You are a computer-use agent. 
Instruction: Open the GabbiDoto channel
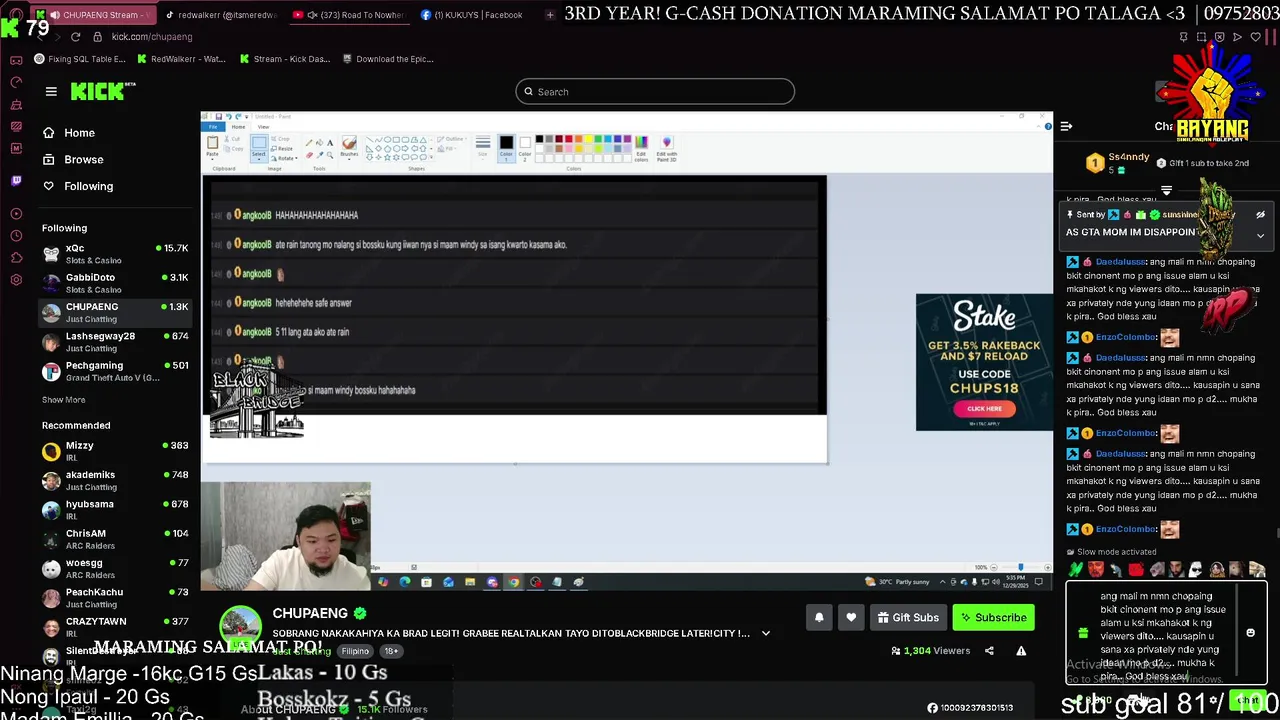tap(115, 283)
